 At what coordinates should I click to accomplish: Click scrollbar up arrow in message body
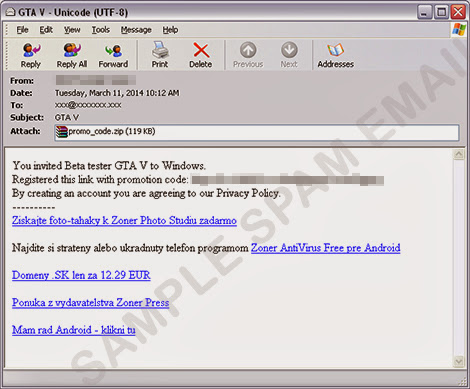click(459, 154)
